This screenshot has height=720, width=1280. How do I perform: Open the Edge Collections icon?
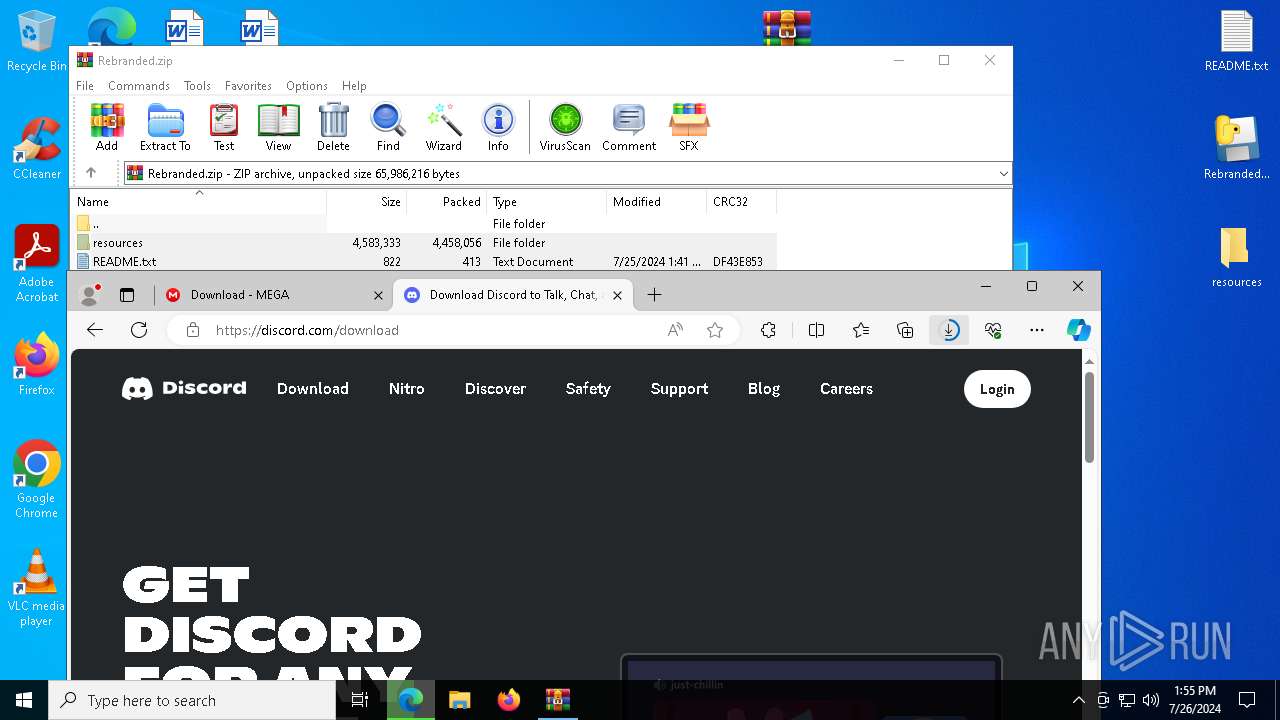[905, 330]
